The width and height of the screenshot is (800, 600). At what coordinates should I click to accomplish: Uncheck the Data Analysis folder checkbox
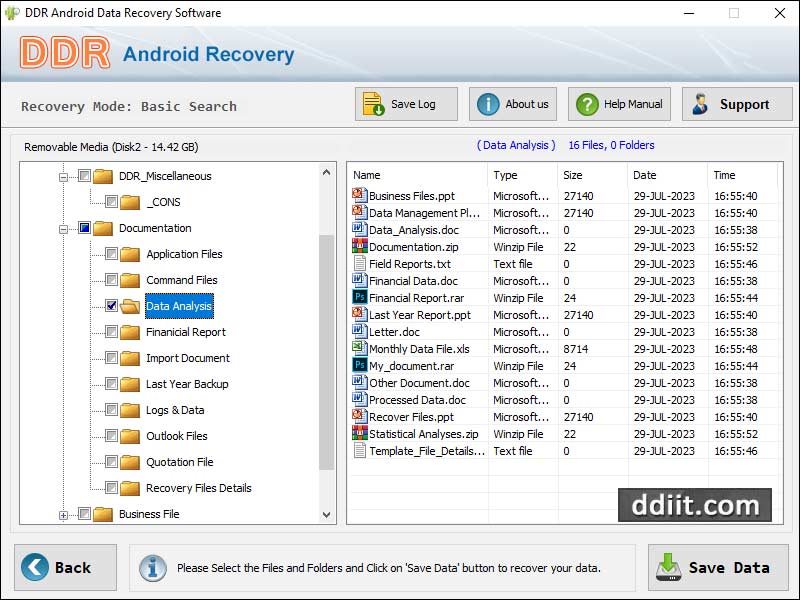110,306
